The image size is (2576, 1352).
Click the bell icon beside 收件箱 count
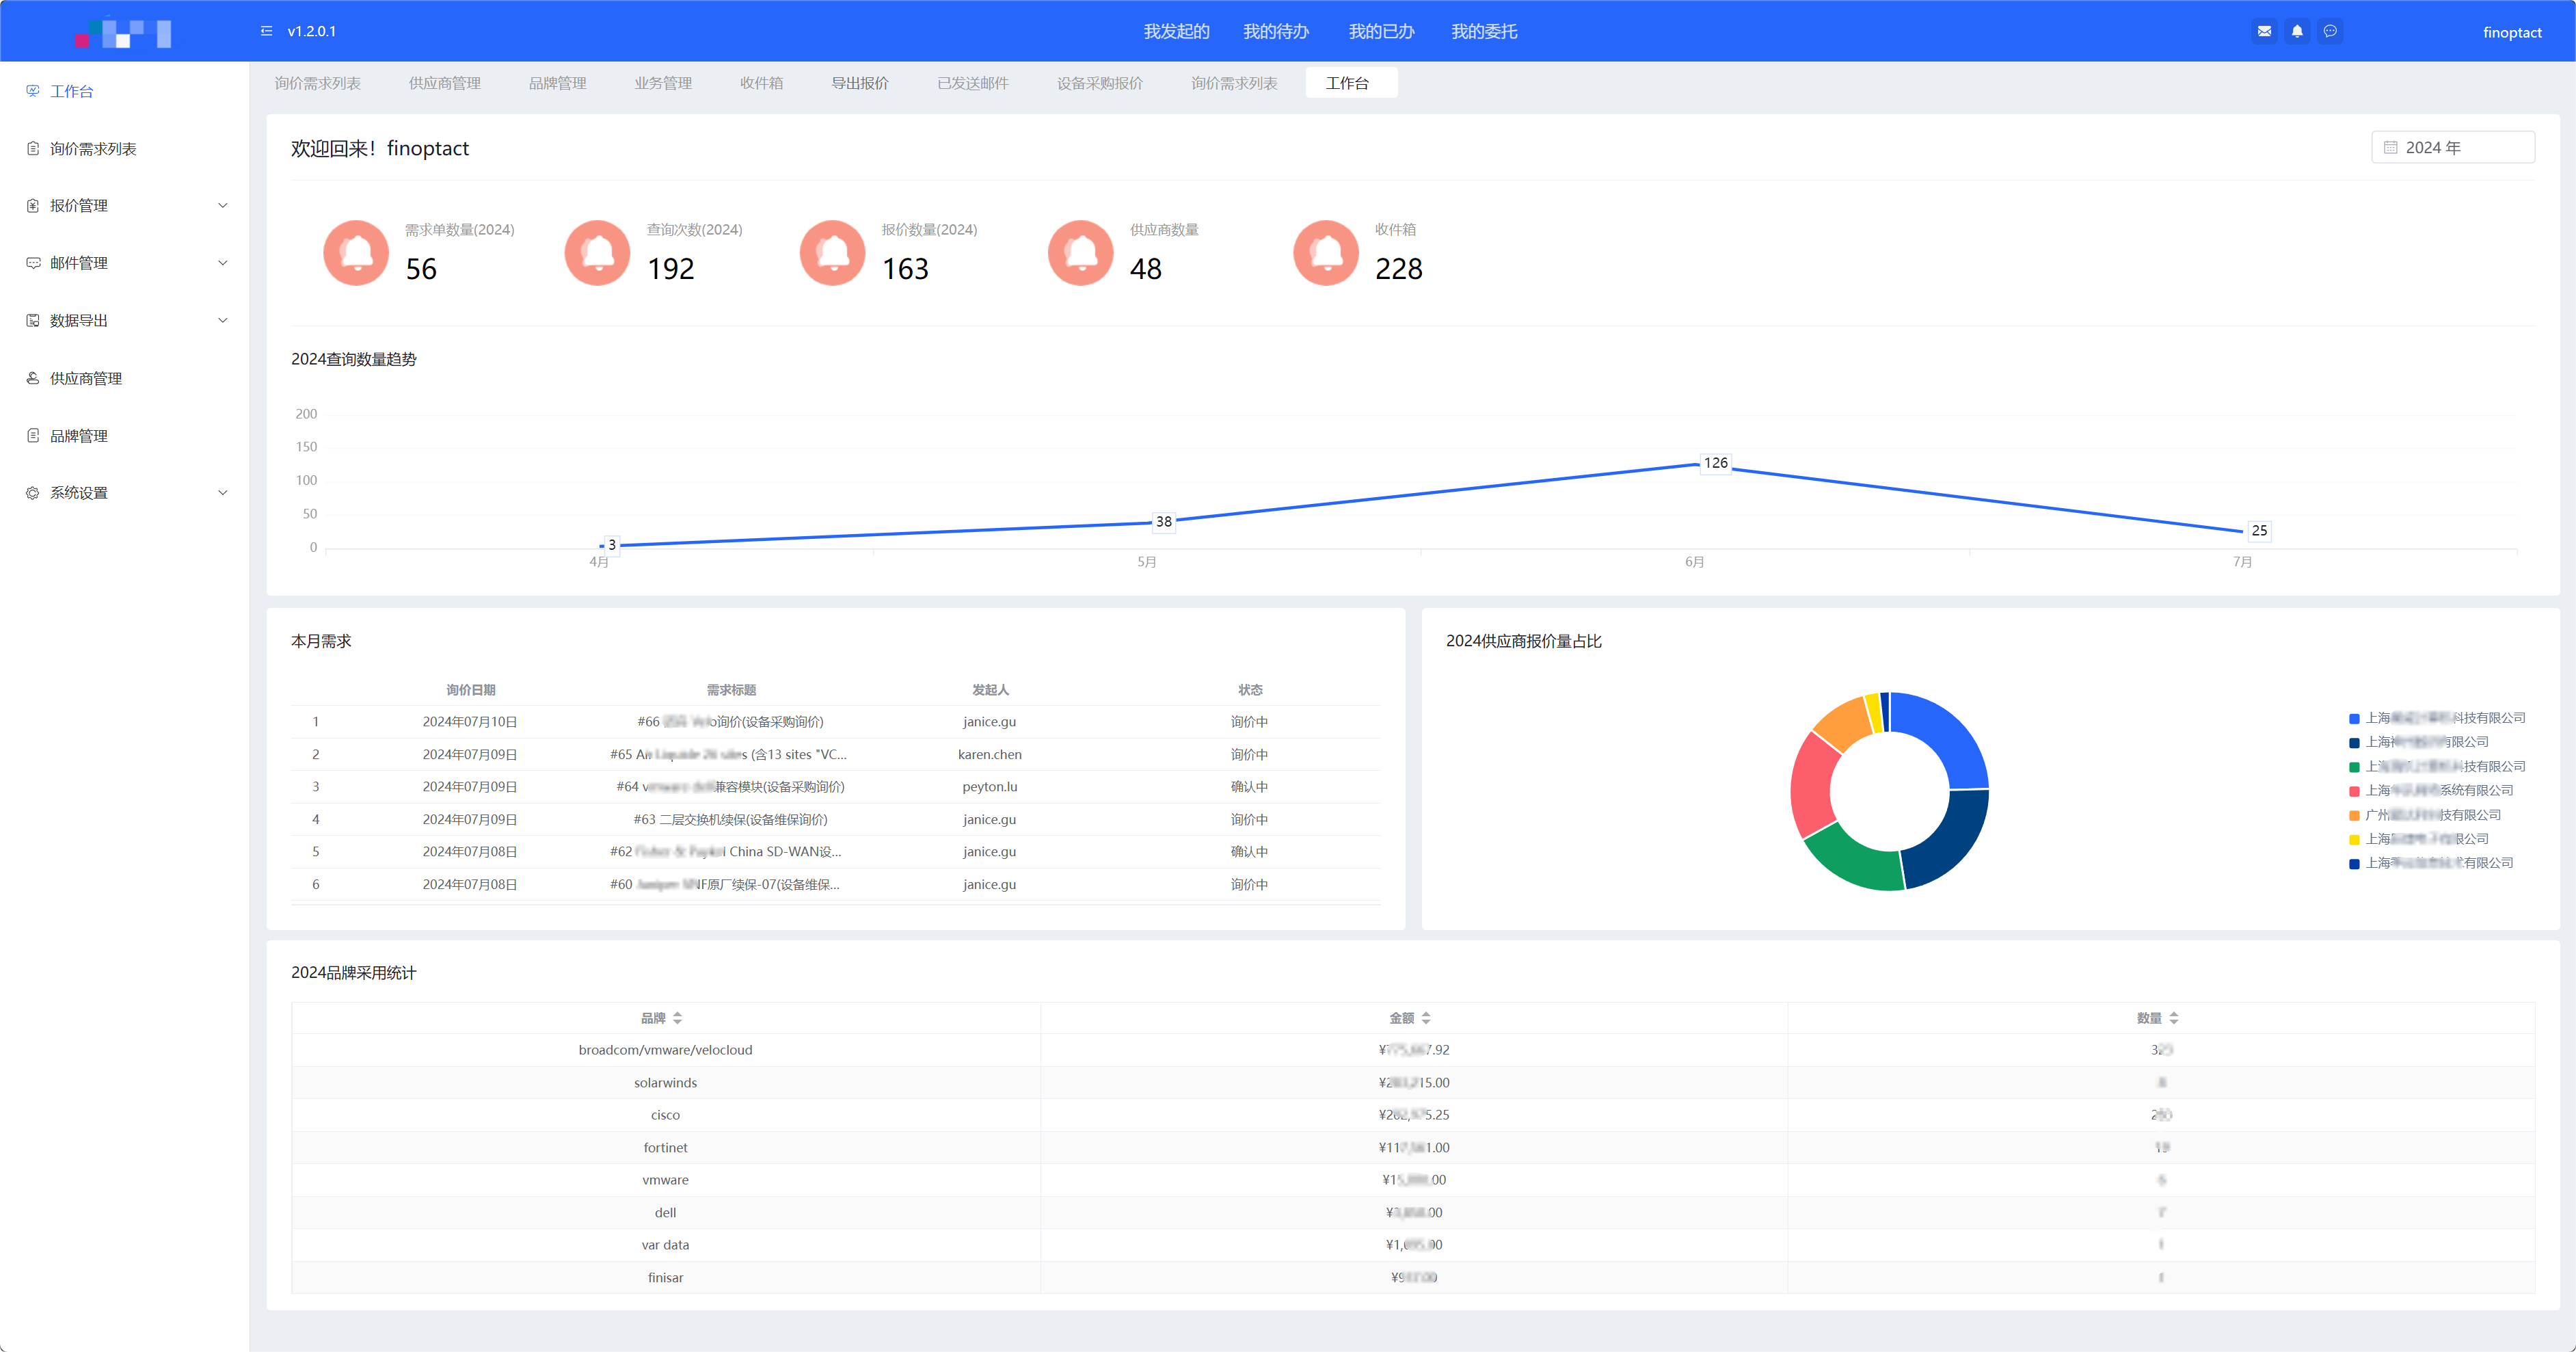(1326, 253)
